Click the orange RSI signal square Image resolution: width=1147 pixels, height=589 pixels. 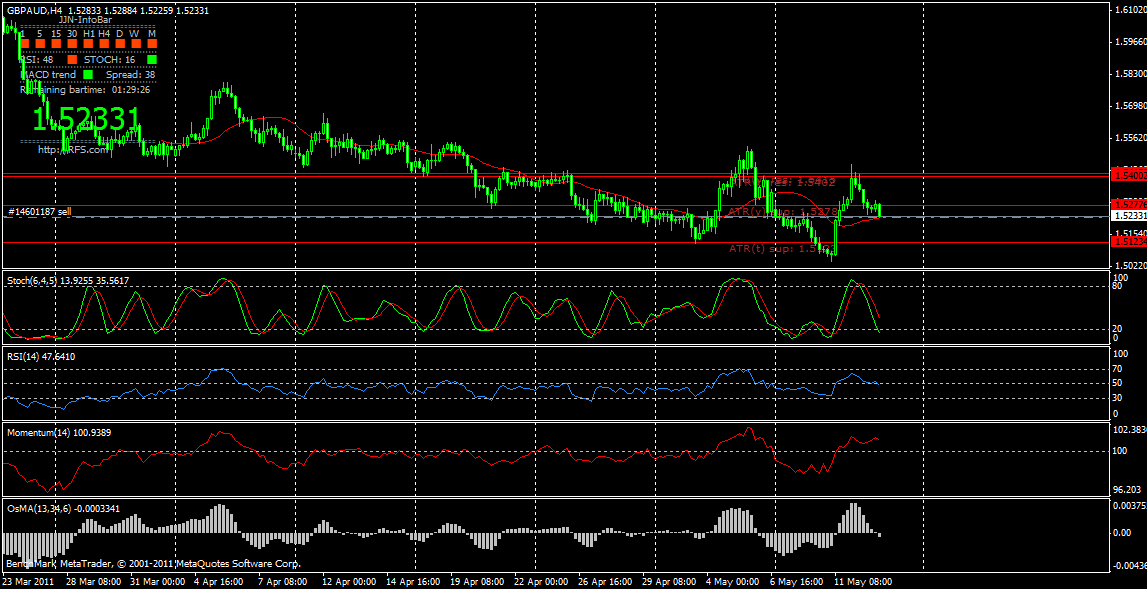click(72, 60)
